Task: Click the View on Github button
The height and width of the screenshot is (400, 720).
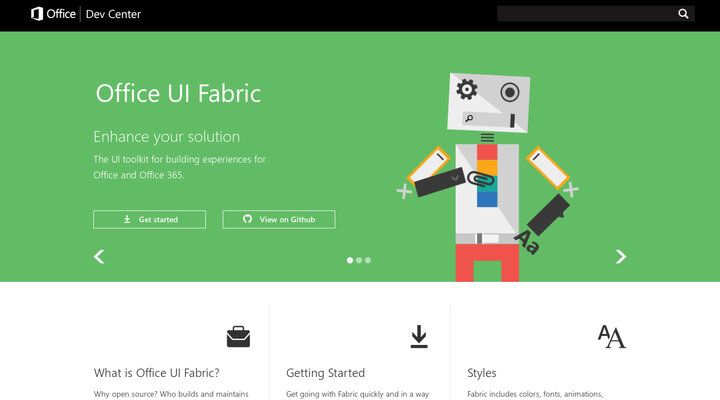Action: click(x=279, y=220)
